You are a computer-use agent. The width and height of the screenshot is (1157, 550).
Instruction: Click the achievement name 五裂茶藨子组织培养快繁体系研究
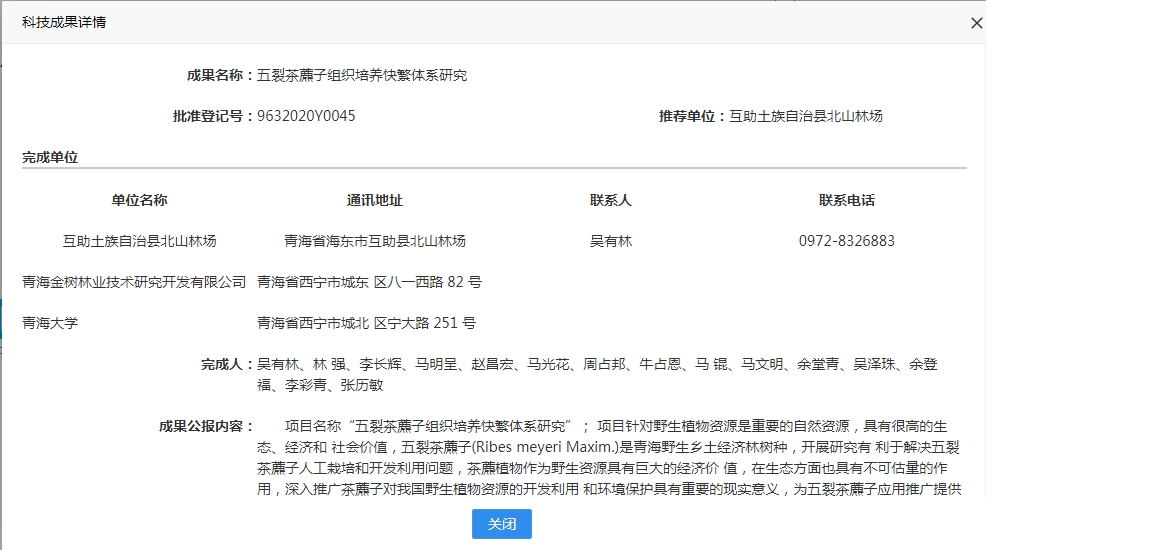[362, 75]
